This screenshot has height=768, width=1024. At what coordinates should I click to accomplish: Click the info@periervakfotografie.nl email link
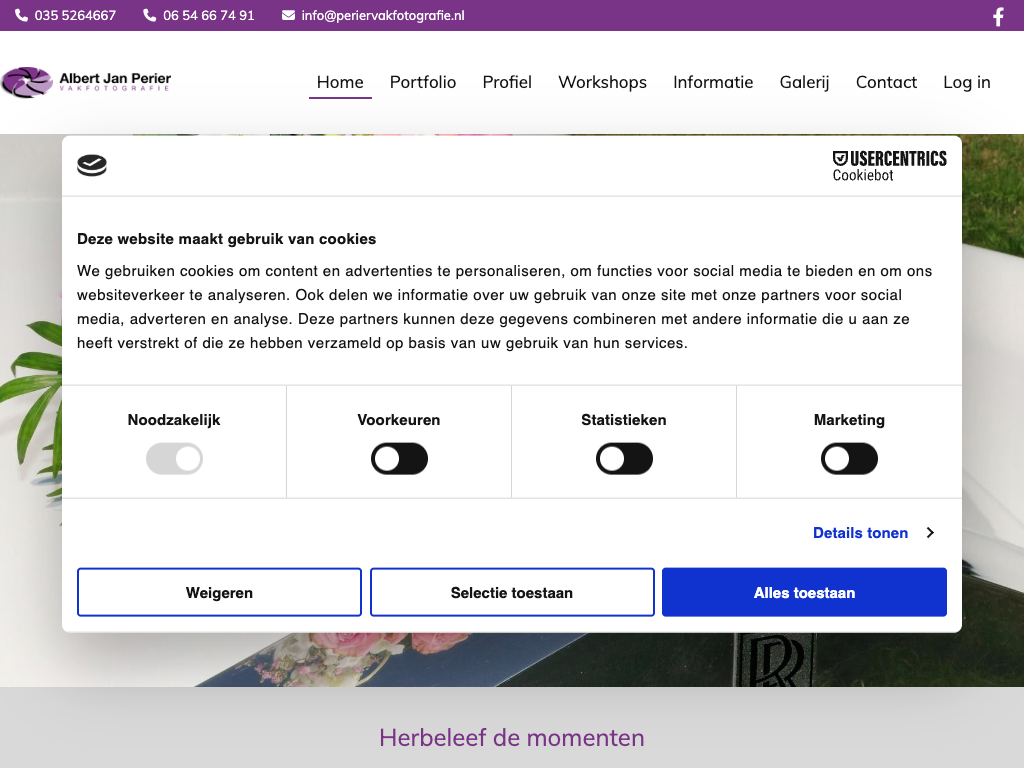coord(383,16)
